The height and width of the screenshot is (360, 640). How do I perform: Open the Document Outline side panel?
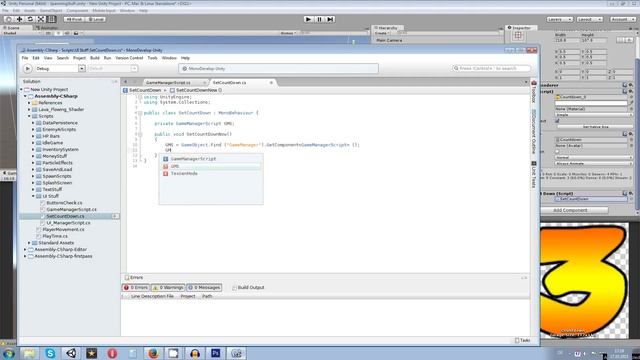[533, 132]
